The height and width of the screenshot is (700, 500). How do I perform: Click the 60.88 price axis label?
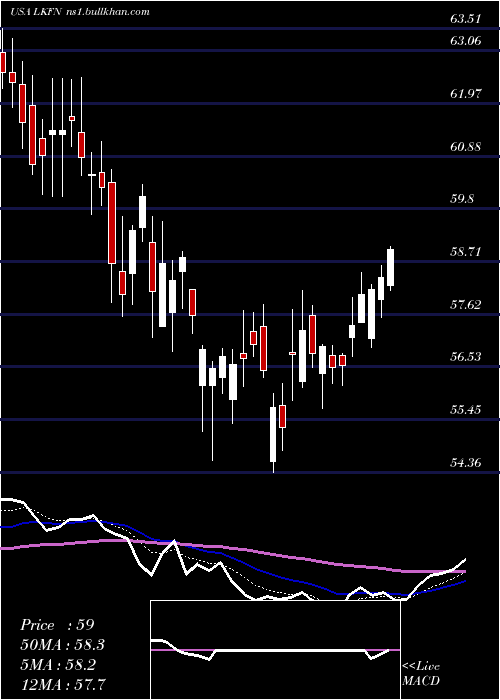[466, 146]
